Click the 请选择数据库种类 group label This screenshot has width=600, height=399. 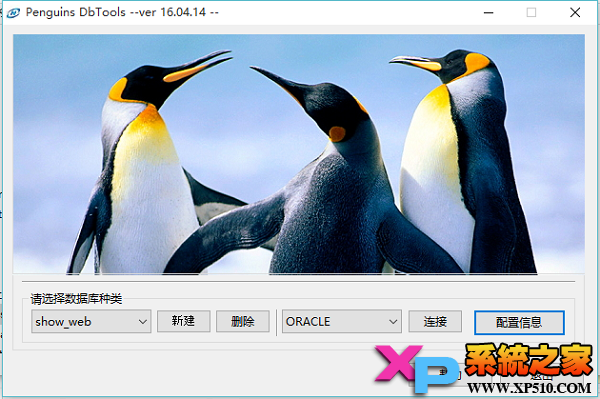pyautogui.click(x=76, y=299)
